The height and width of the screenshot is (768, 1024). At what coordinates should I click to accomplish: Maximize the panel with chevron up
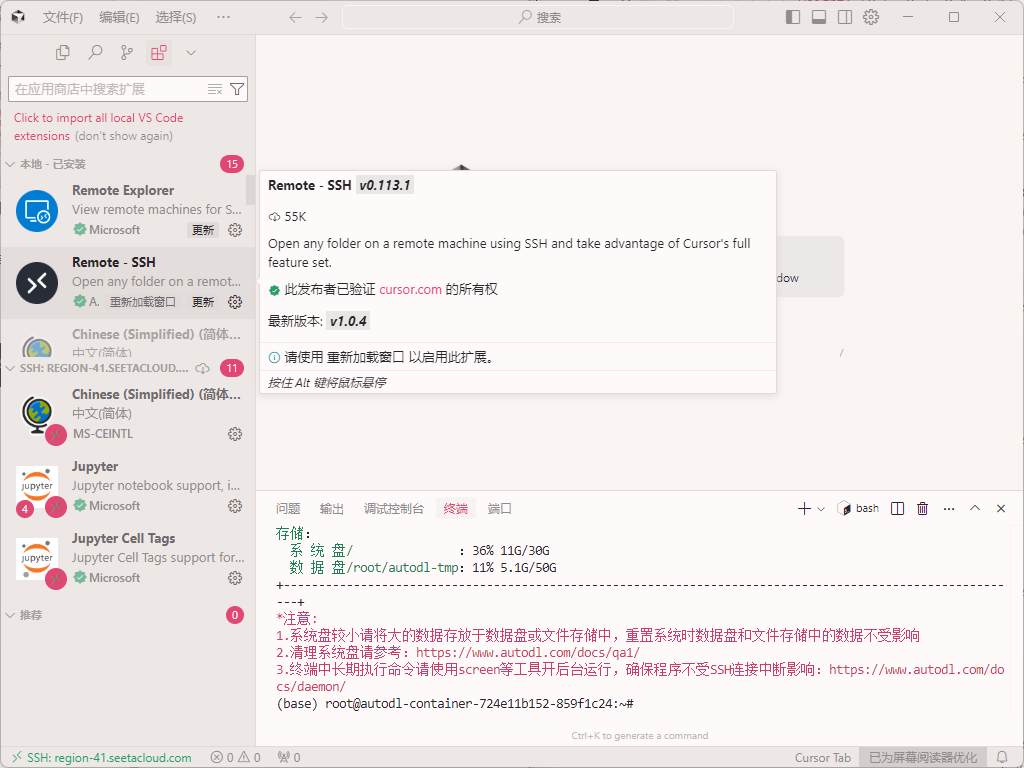[x=975, y=509]
